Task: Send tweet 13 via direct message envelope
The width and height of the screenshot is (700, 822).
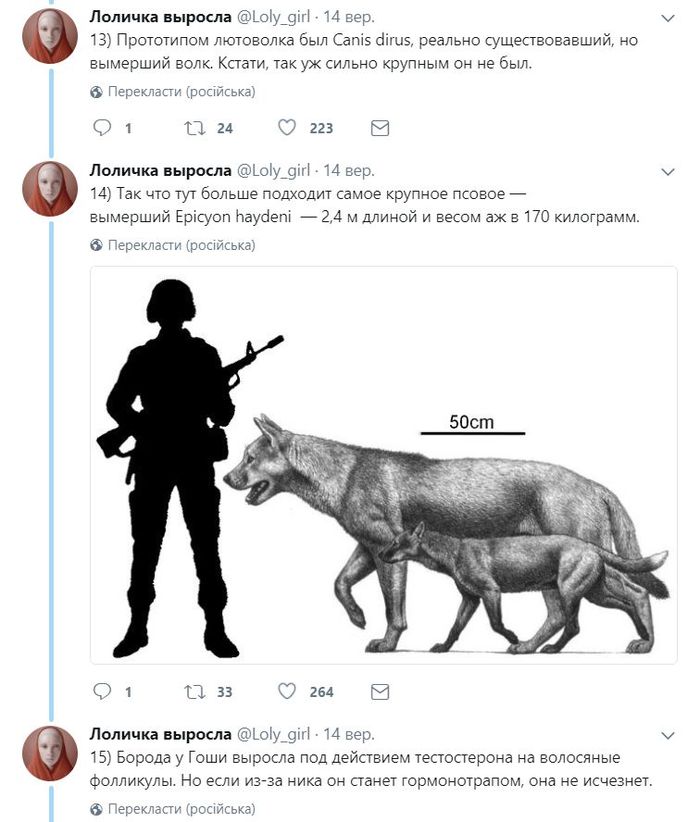Action: coord(380,128)
